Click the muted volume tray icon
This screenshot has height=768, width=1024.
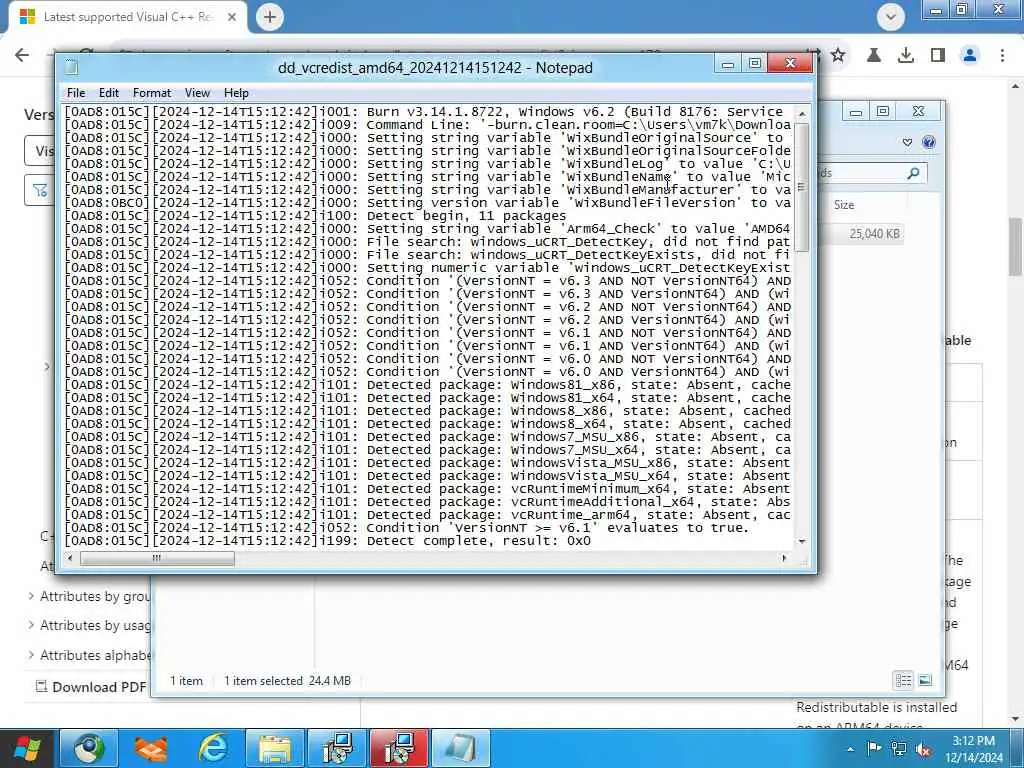pyautogui.click(x=923, y=748)
